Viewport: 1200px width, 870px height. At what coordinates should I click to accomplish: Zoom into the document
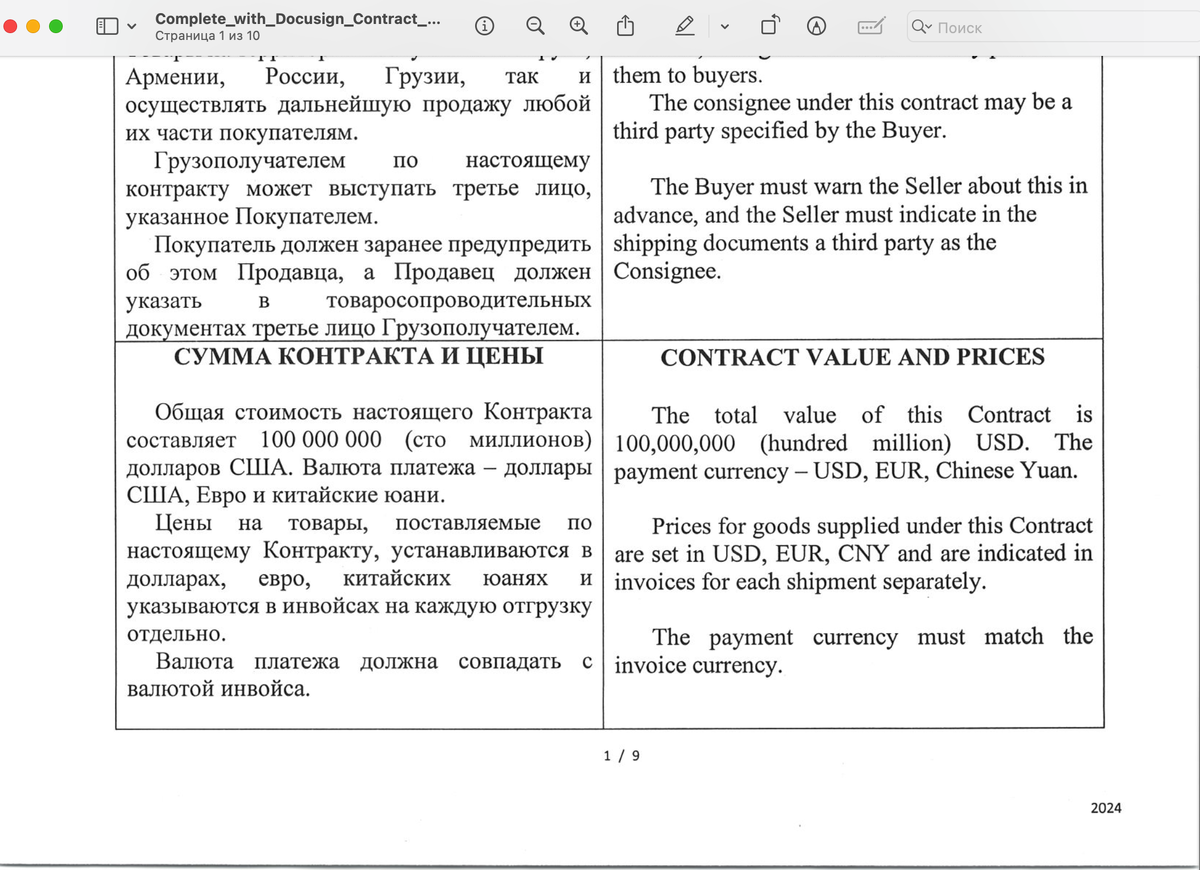(578, 27)
